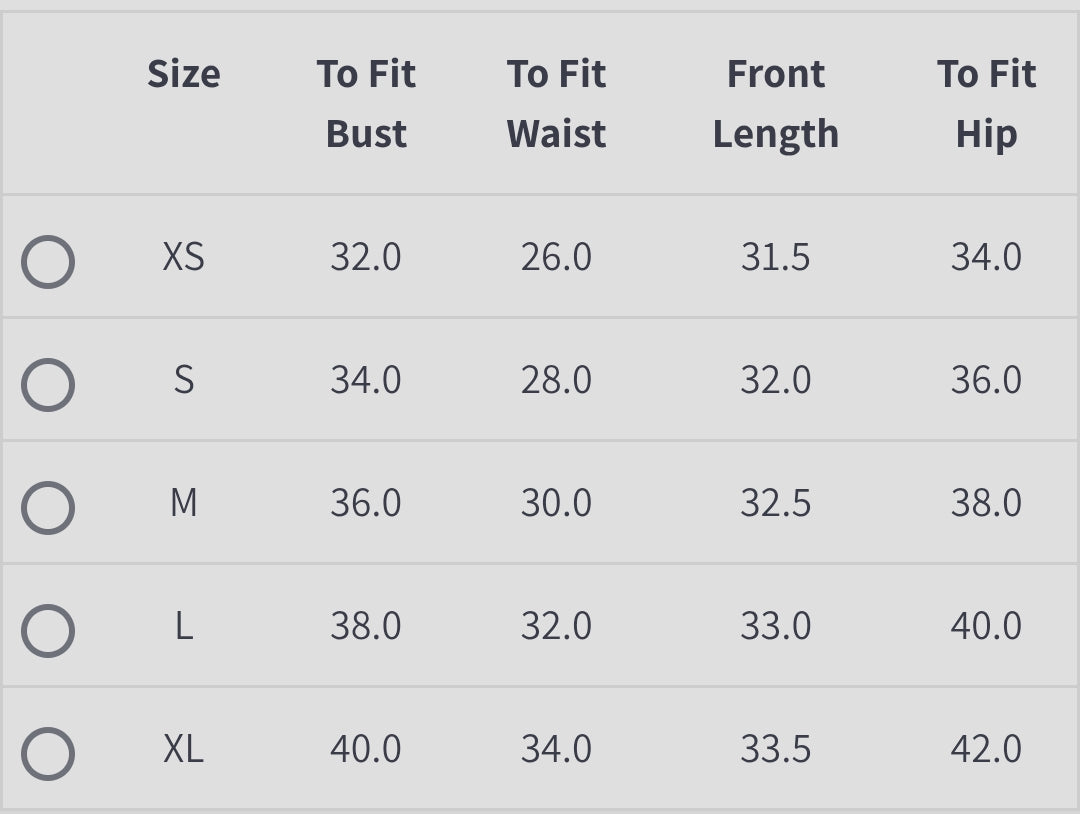
Task: Choose the XL size radio option
Action: click(x=48, y=754)
